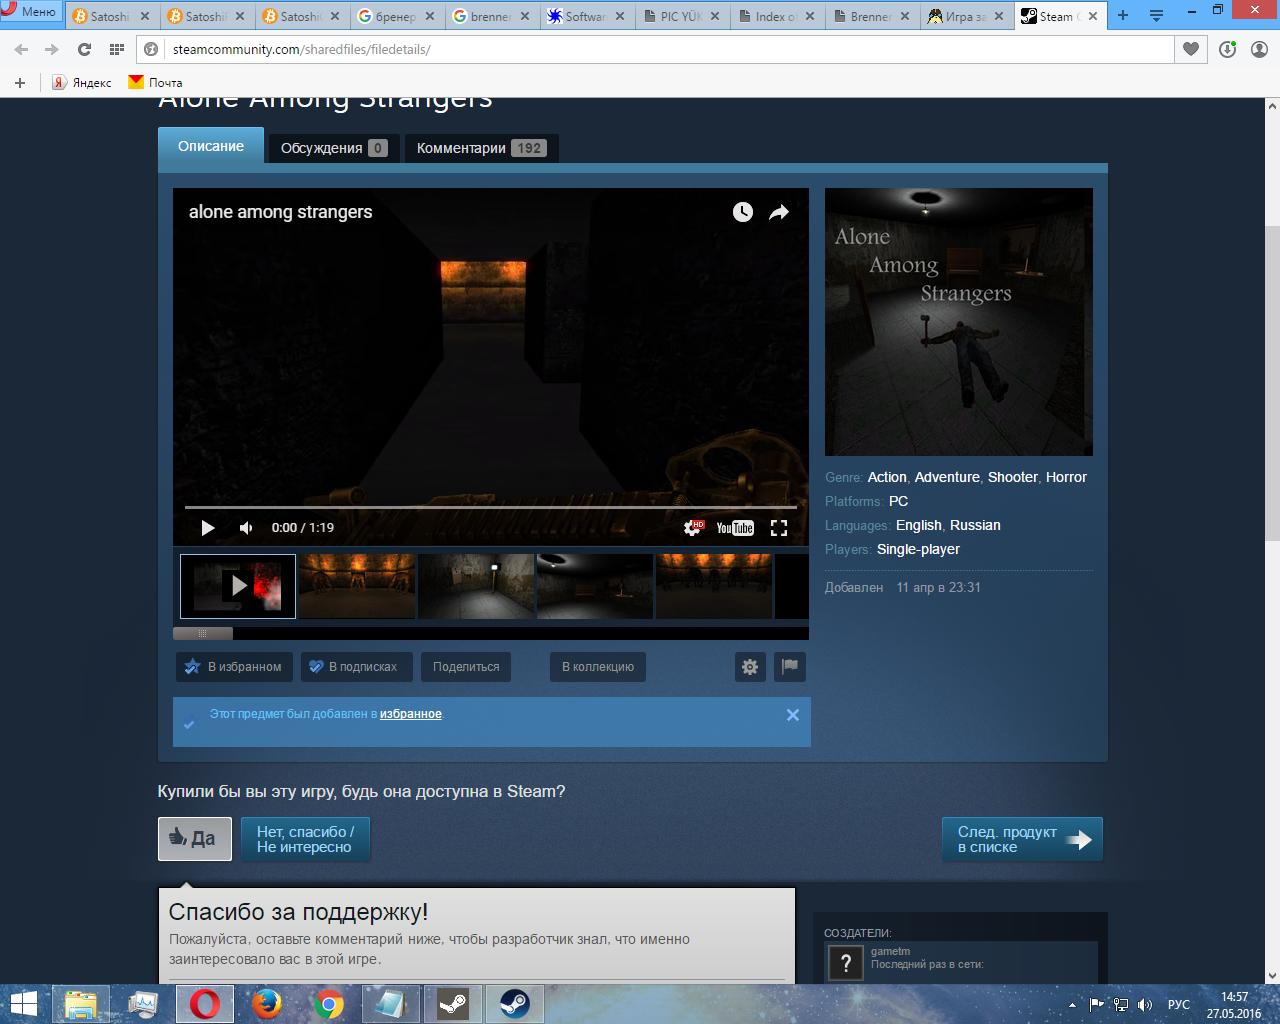Select the video thumbnail with play icon
Screen dimensions: 1280x1024
238,586
